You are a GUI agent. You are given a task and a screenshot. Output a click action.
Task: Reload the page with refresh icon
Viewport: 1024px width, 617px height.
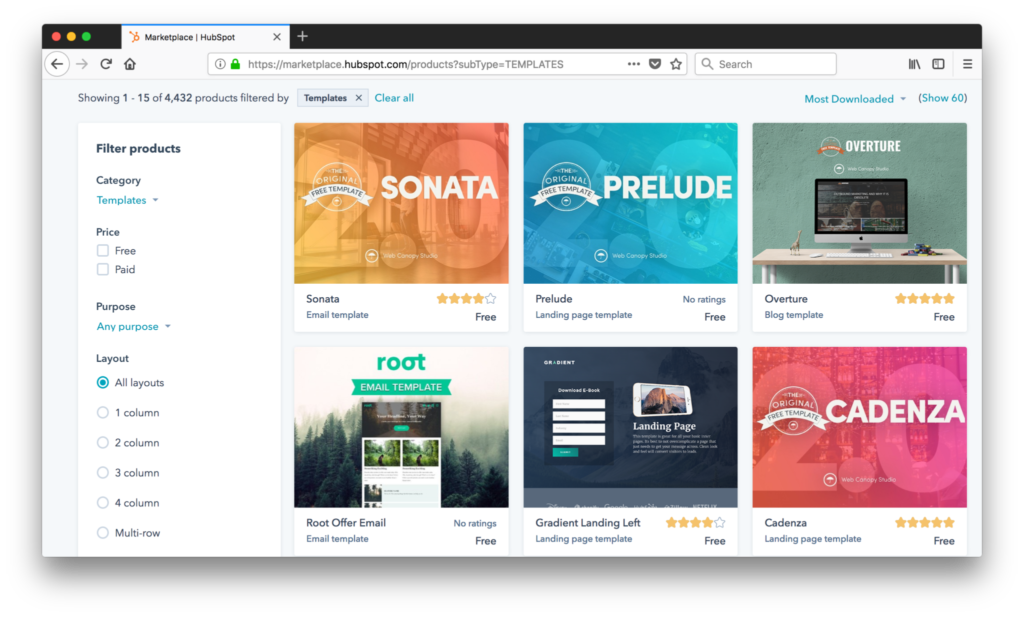coord(106,64)
